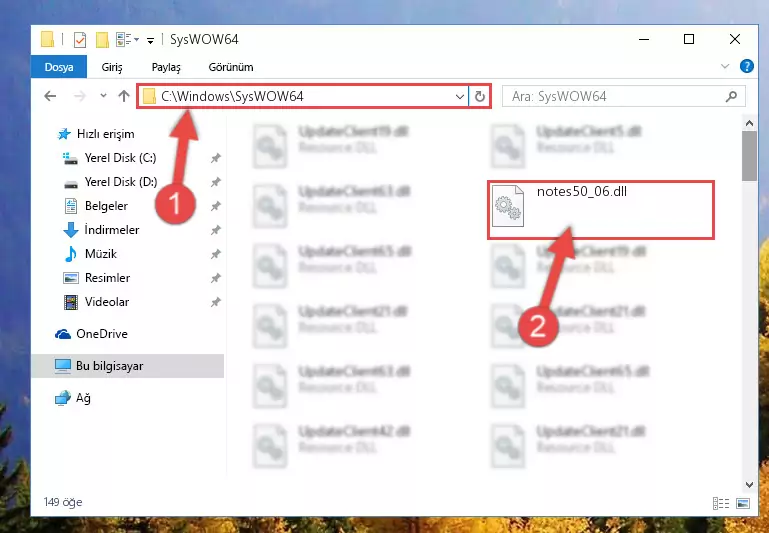Image resolution: width=769 pixels, height=533 pixels.
Task: Click the Properties quick access icon
Action: [x=79, y=40]
